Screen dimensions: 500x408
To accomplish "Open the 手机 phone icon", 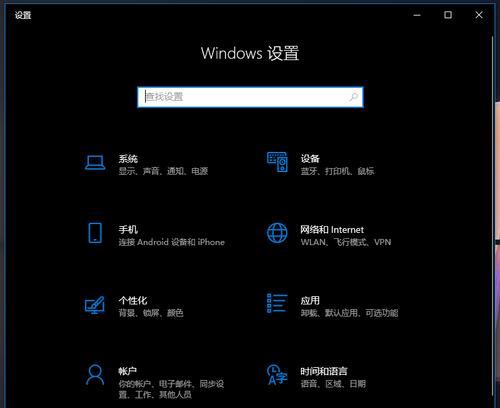I will (x=95, y=233).
